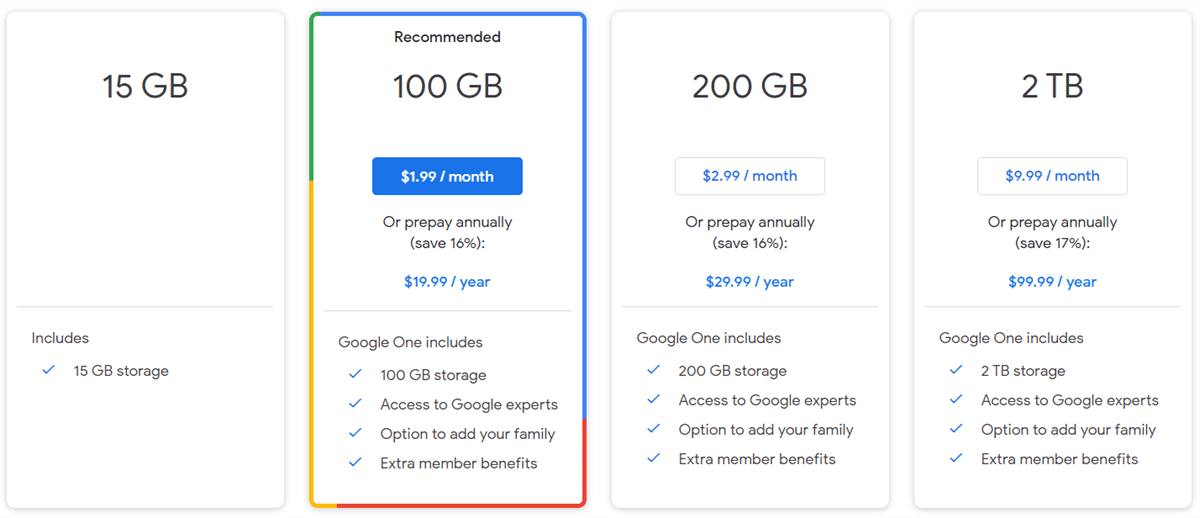Click the $1.99 / month button
Viewport: 1200px width, 518px height.
447,176
